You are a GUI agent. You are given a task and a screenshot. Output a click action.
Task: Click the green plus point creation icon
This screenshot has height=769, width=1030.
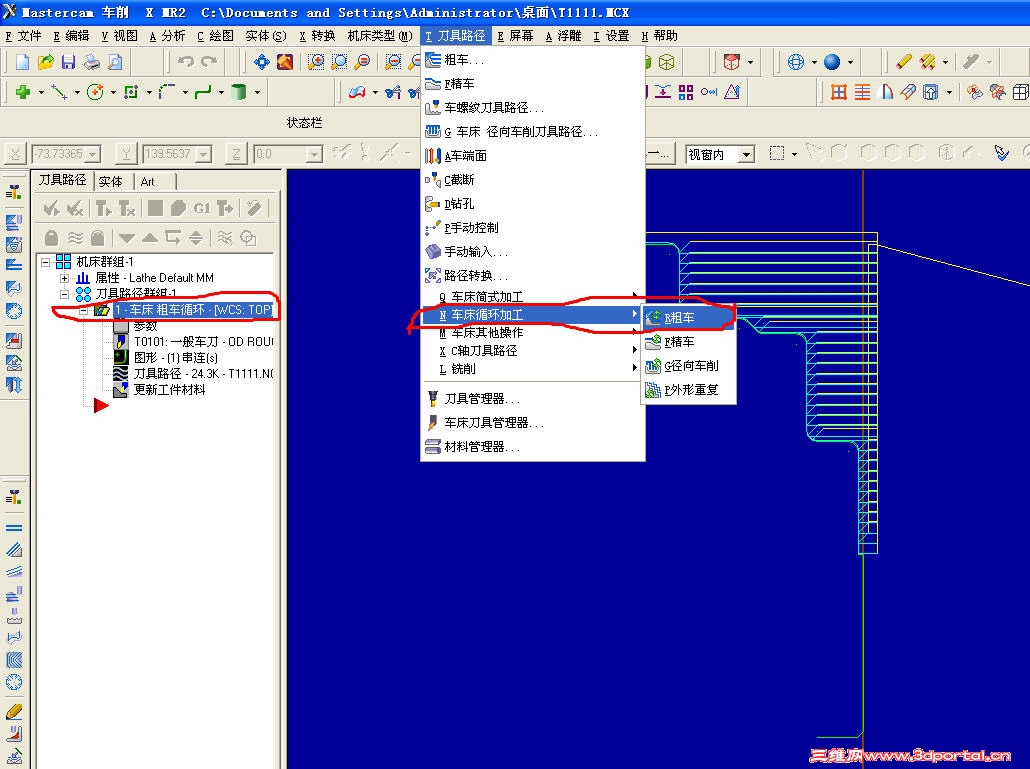click(x=23, y=93)
